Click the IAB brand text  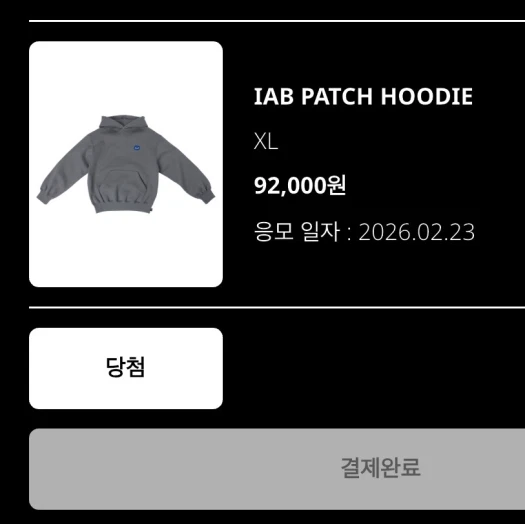pos(274,96)
